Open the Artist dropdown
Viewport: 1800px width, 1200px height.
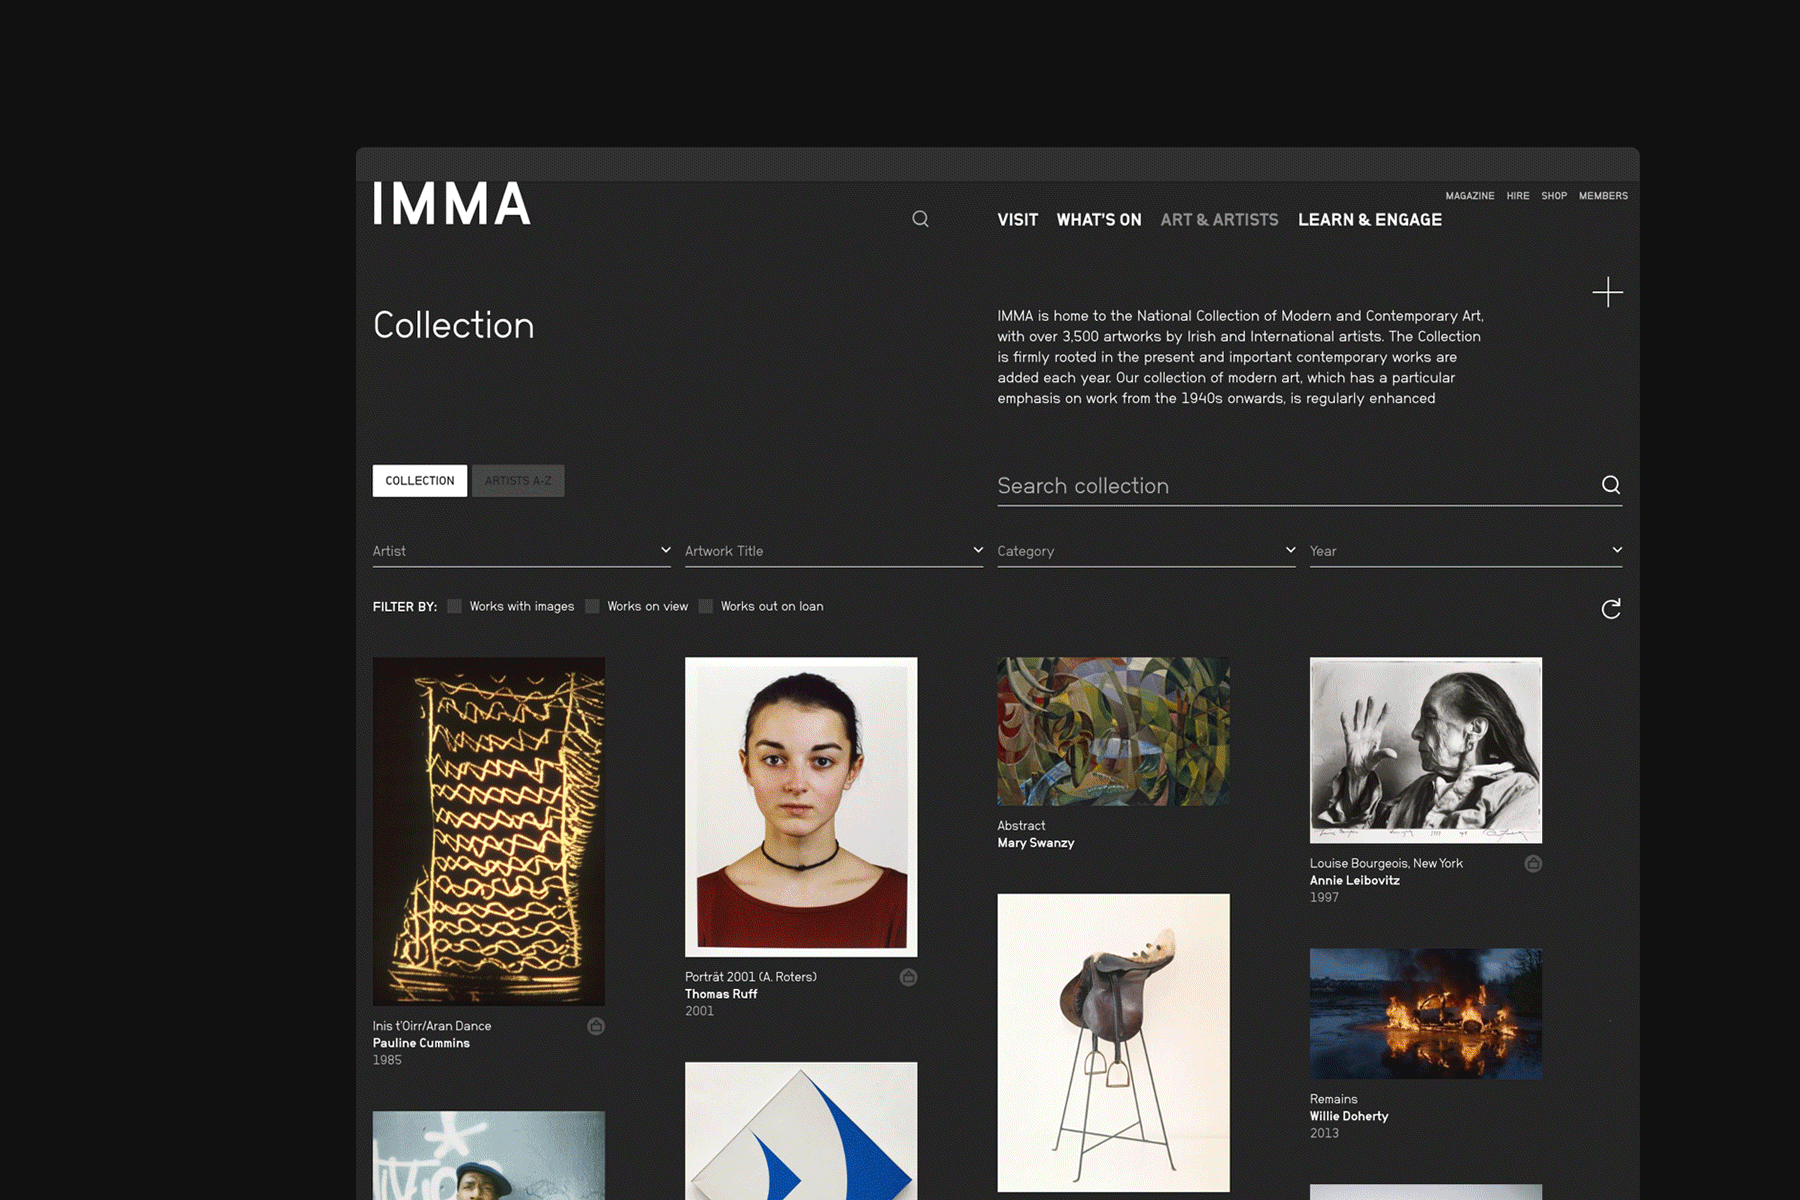click(x=521, y=551)
